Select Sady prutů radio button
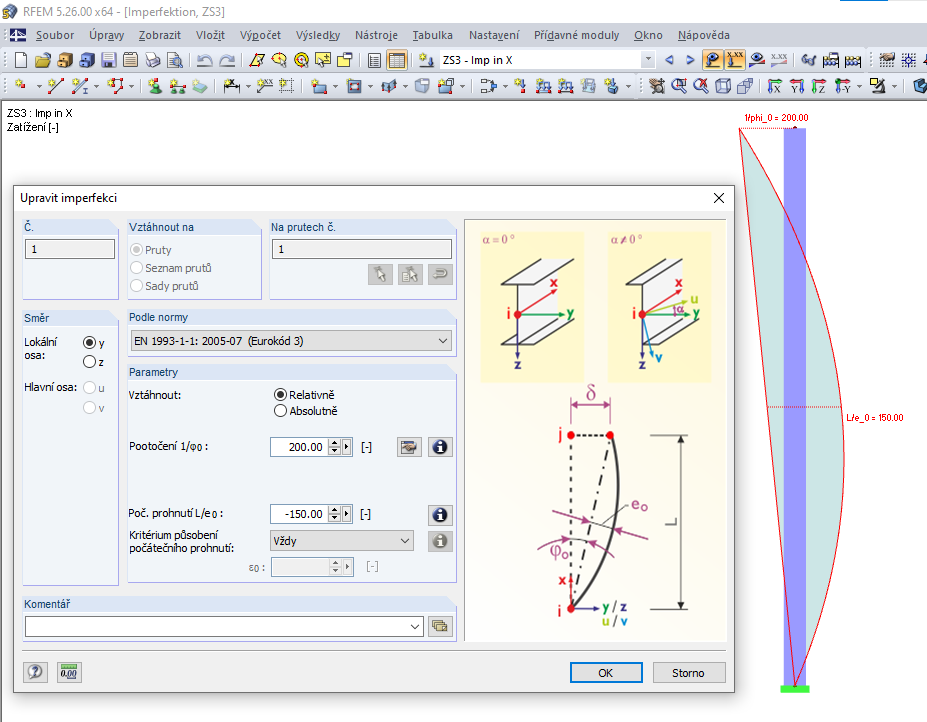This screenshot has width=927, height=722. click(x=137, y=286)
